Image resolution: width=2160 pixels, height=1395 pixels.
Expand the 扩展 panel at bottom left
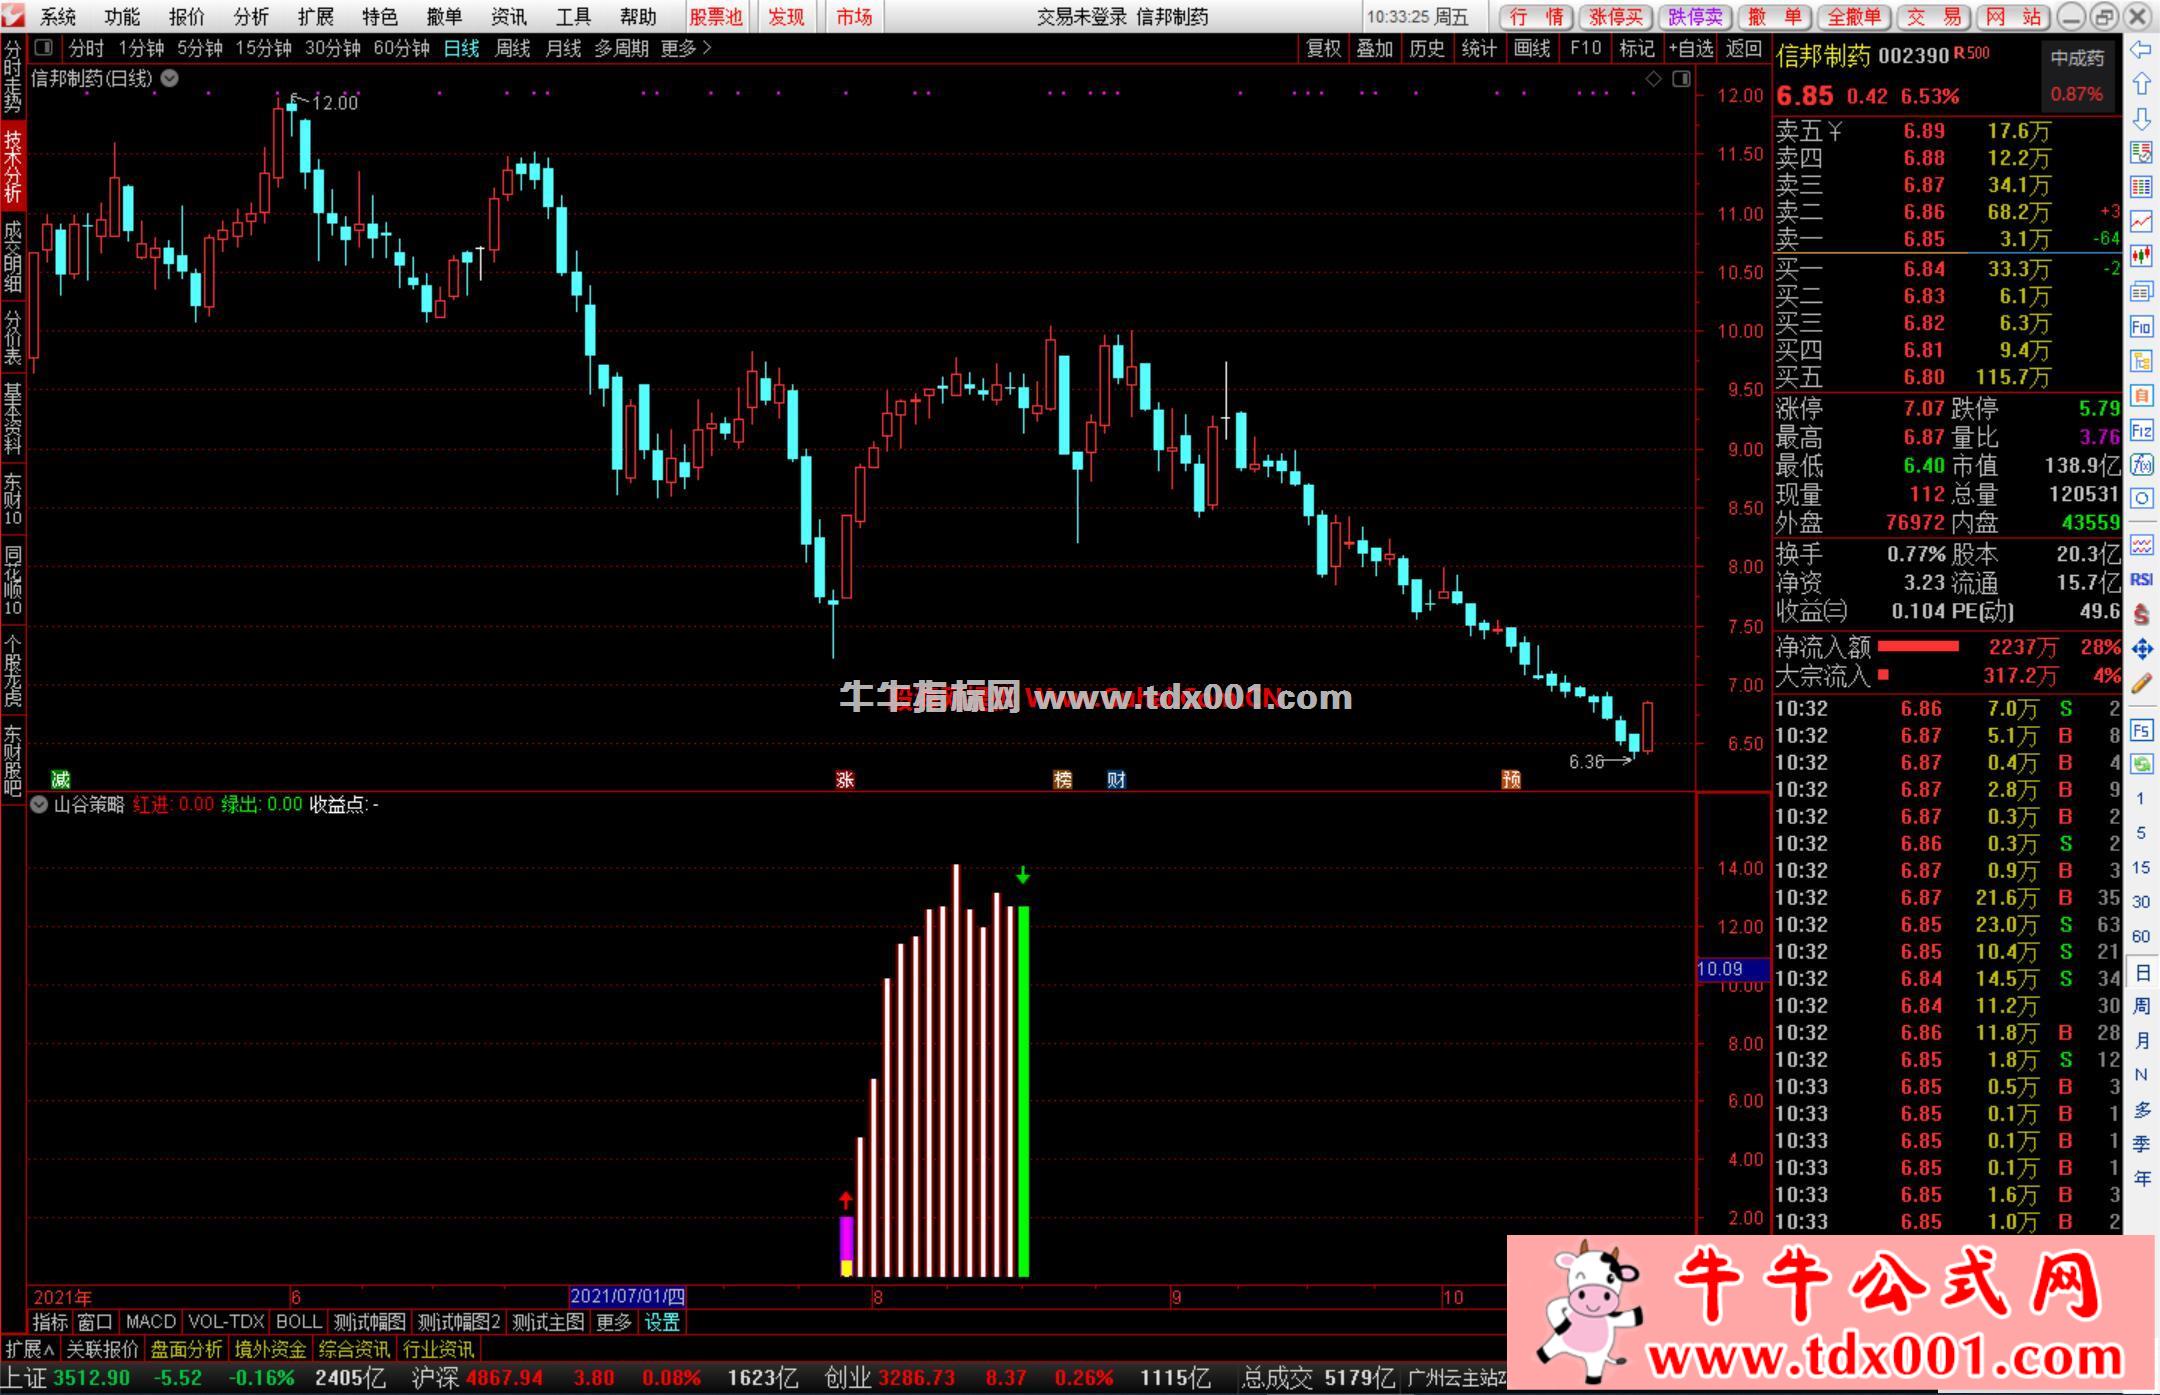29,1349
